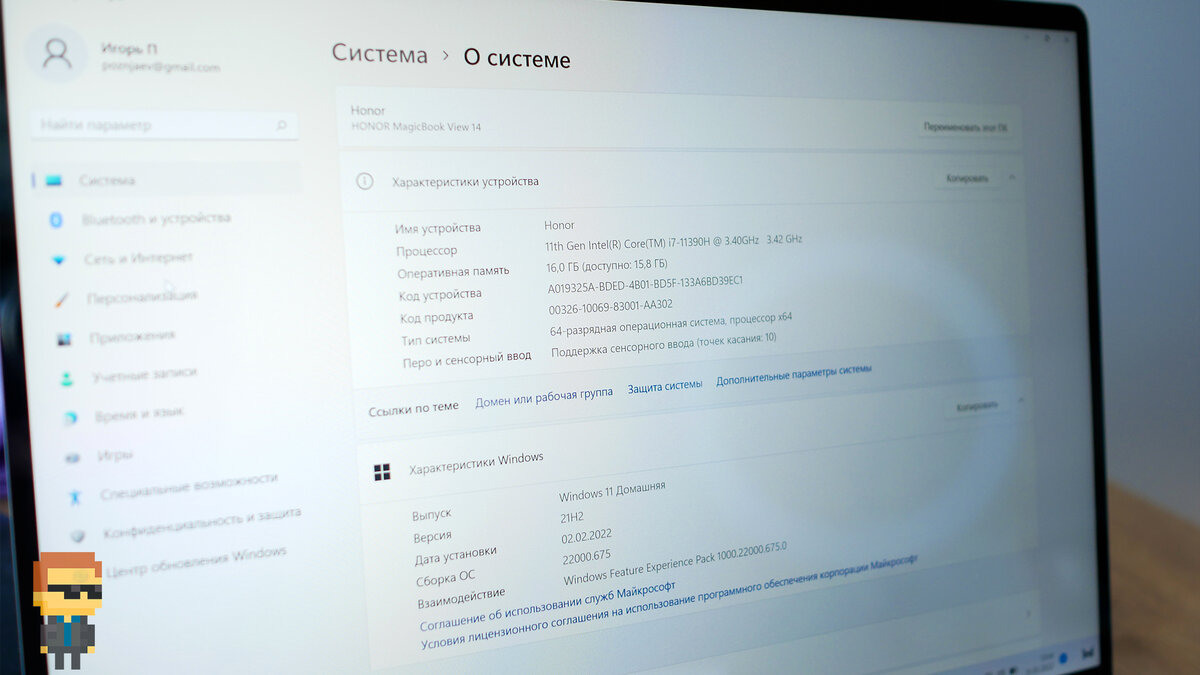The width and height of the screenshot is (1200, 675).
Task: Copy the device specifications
Action: click(x=967, y=178)
